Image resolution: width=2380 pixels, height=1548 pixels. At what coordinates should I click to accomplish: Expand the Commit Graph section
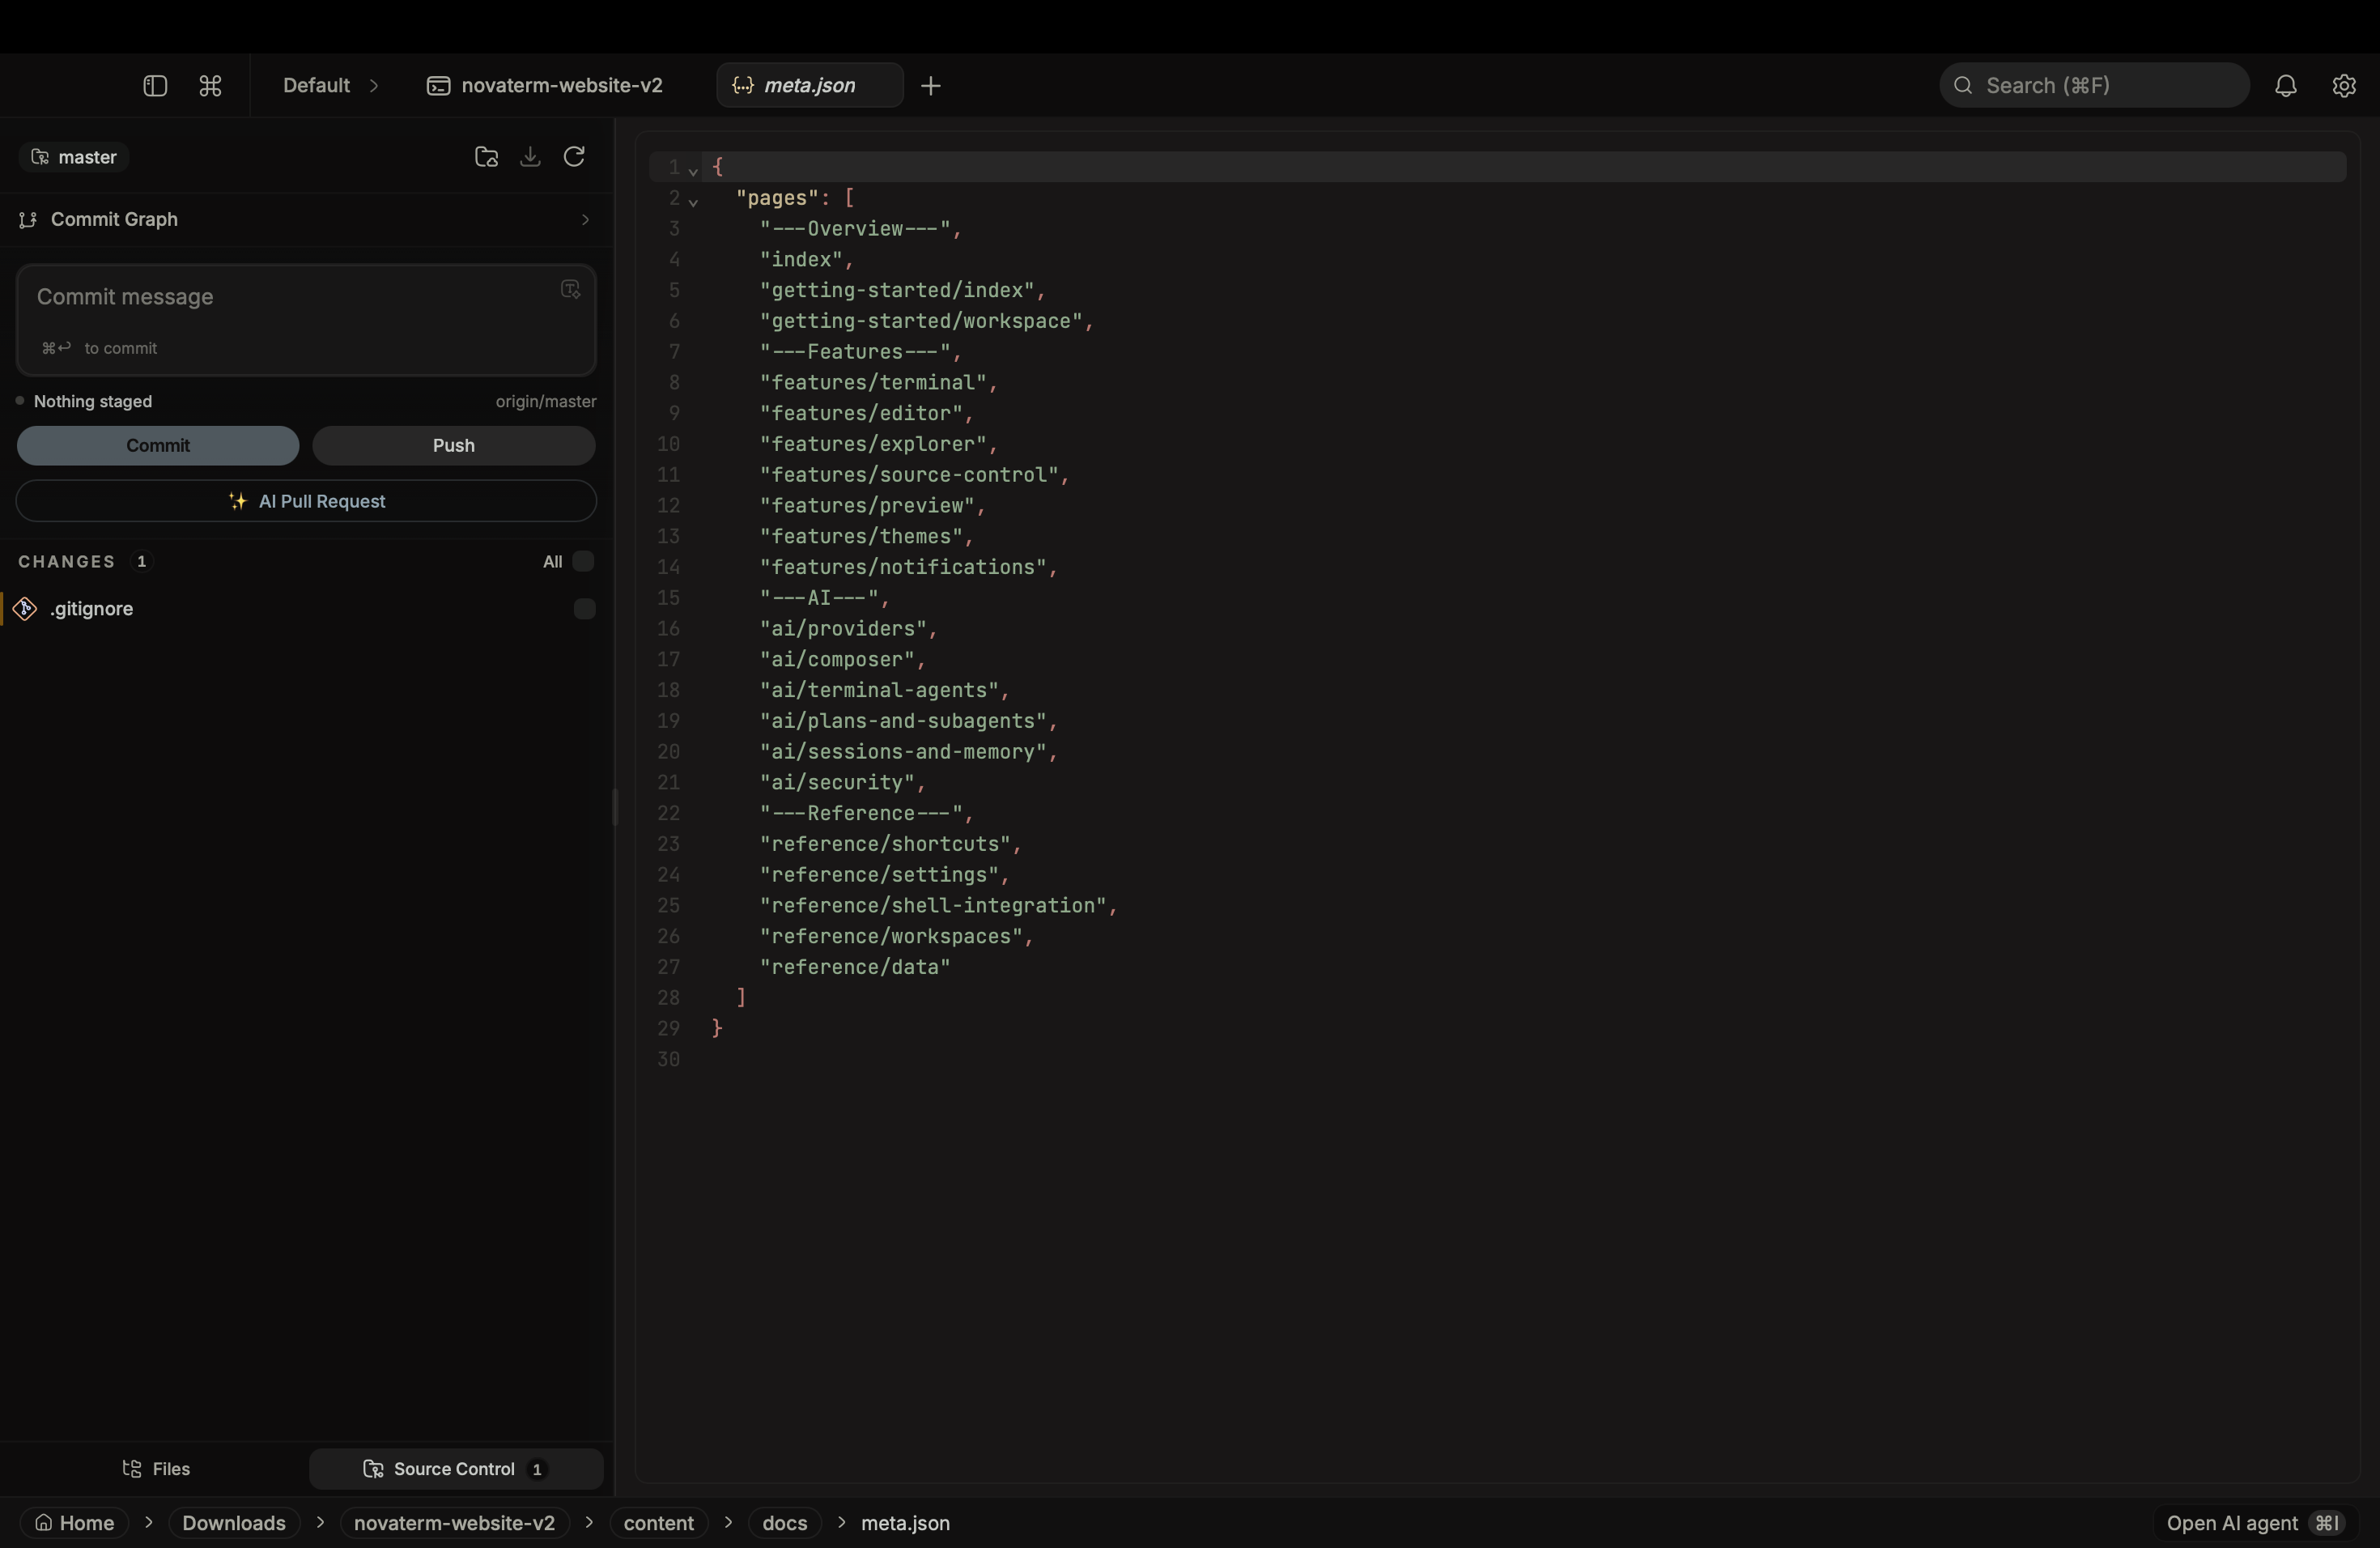pos(585,220)
